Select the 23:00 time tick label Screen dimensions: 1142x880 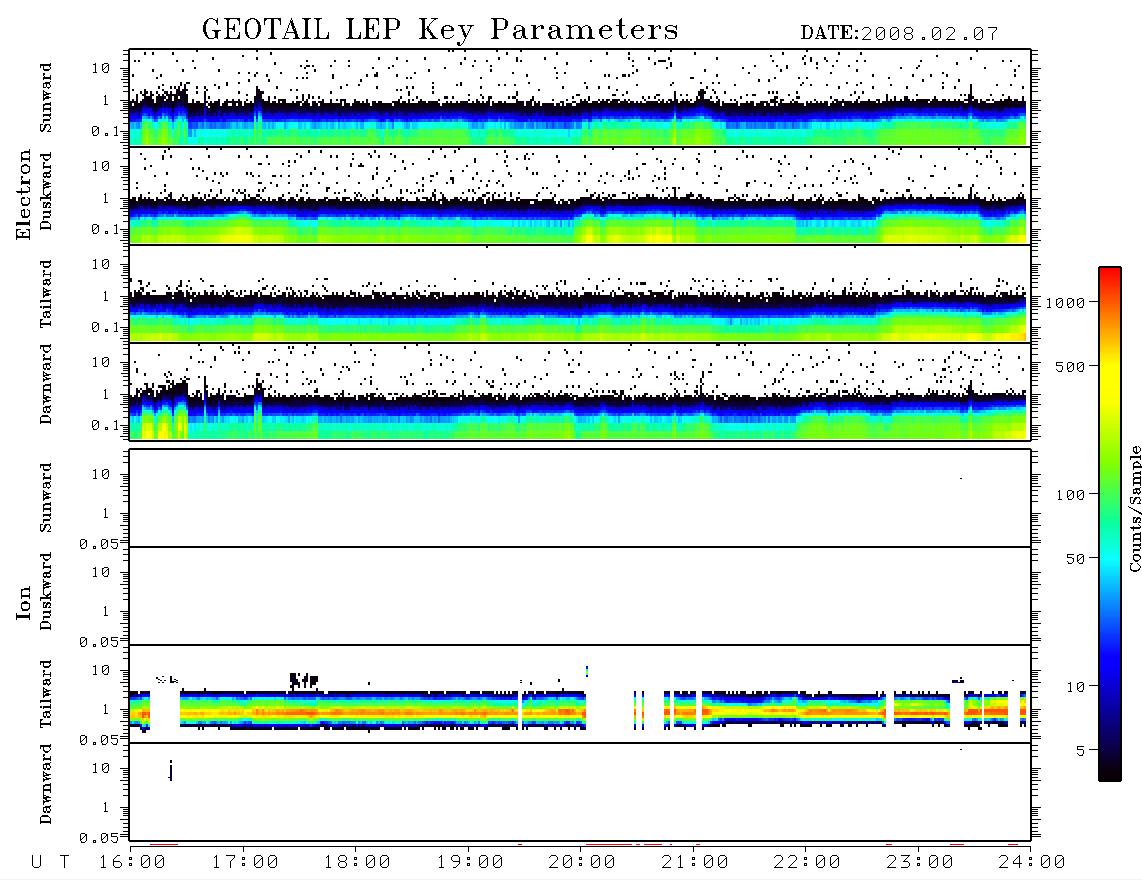coord(920,863)
